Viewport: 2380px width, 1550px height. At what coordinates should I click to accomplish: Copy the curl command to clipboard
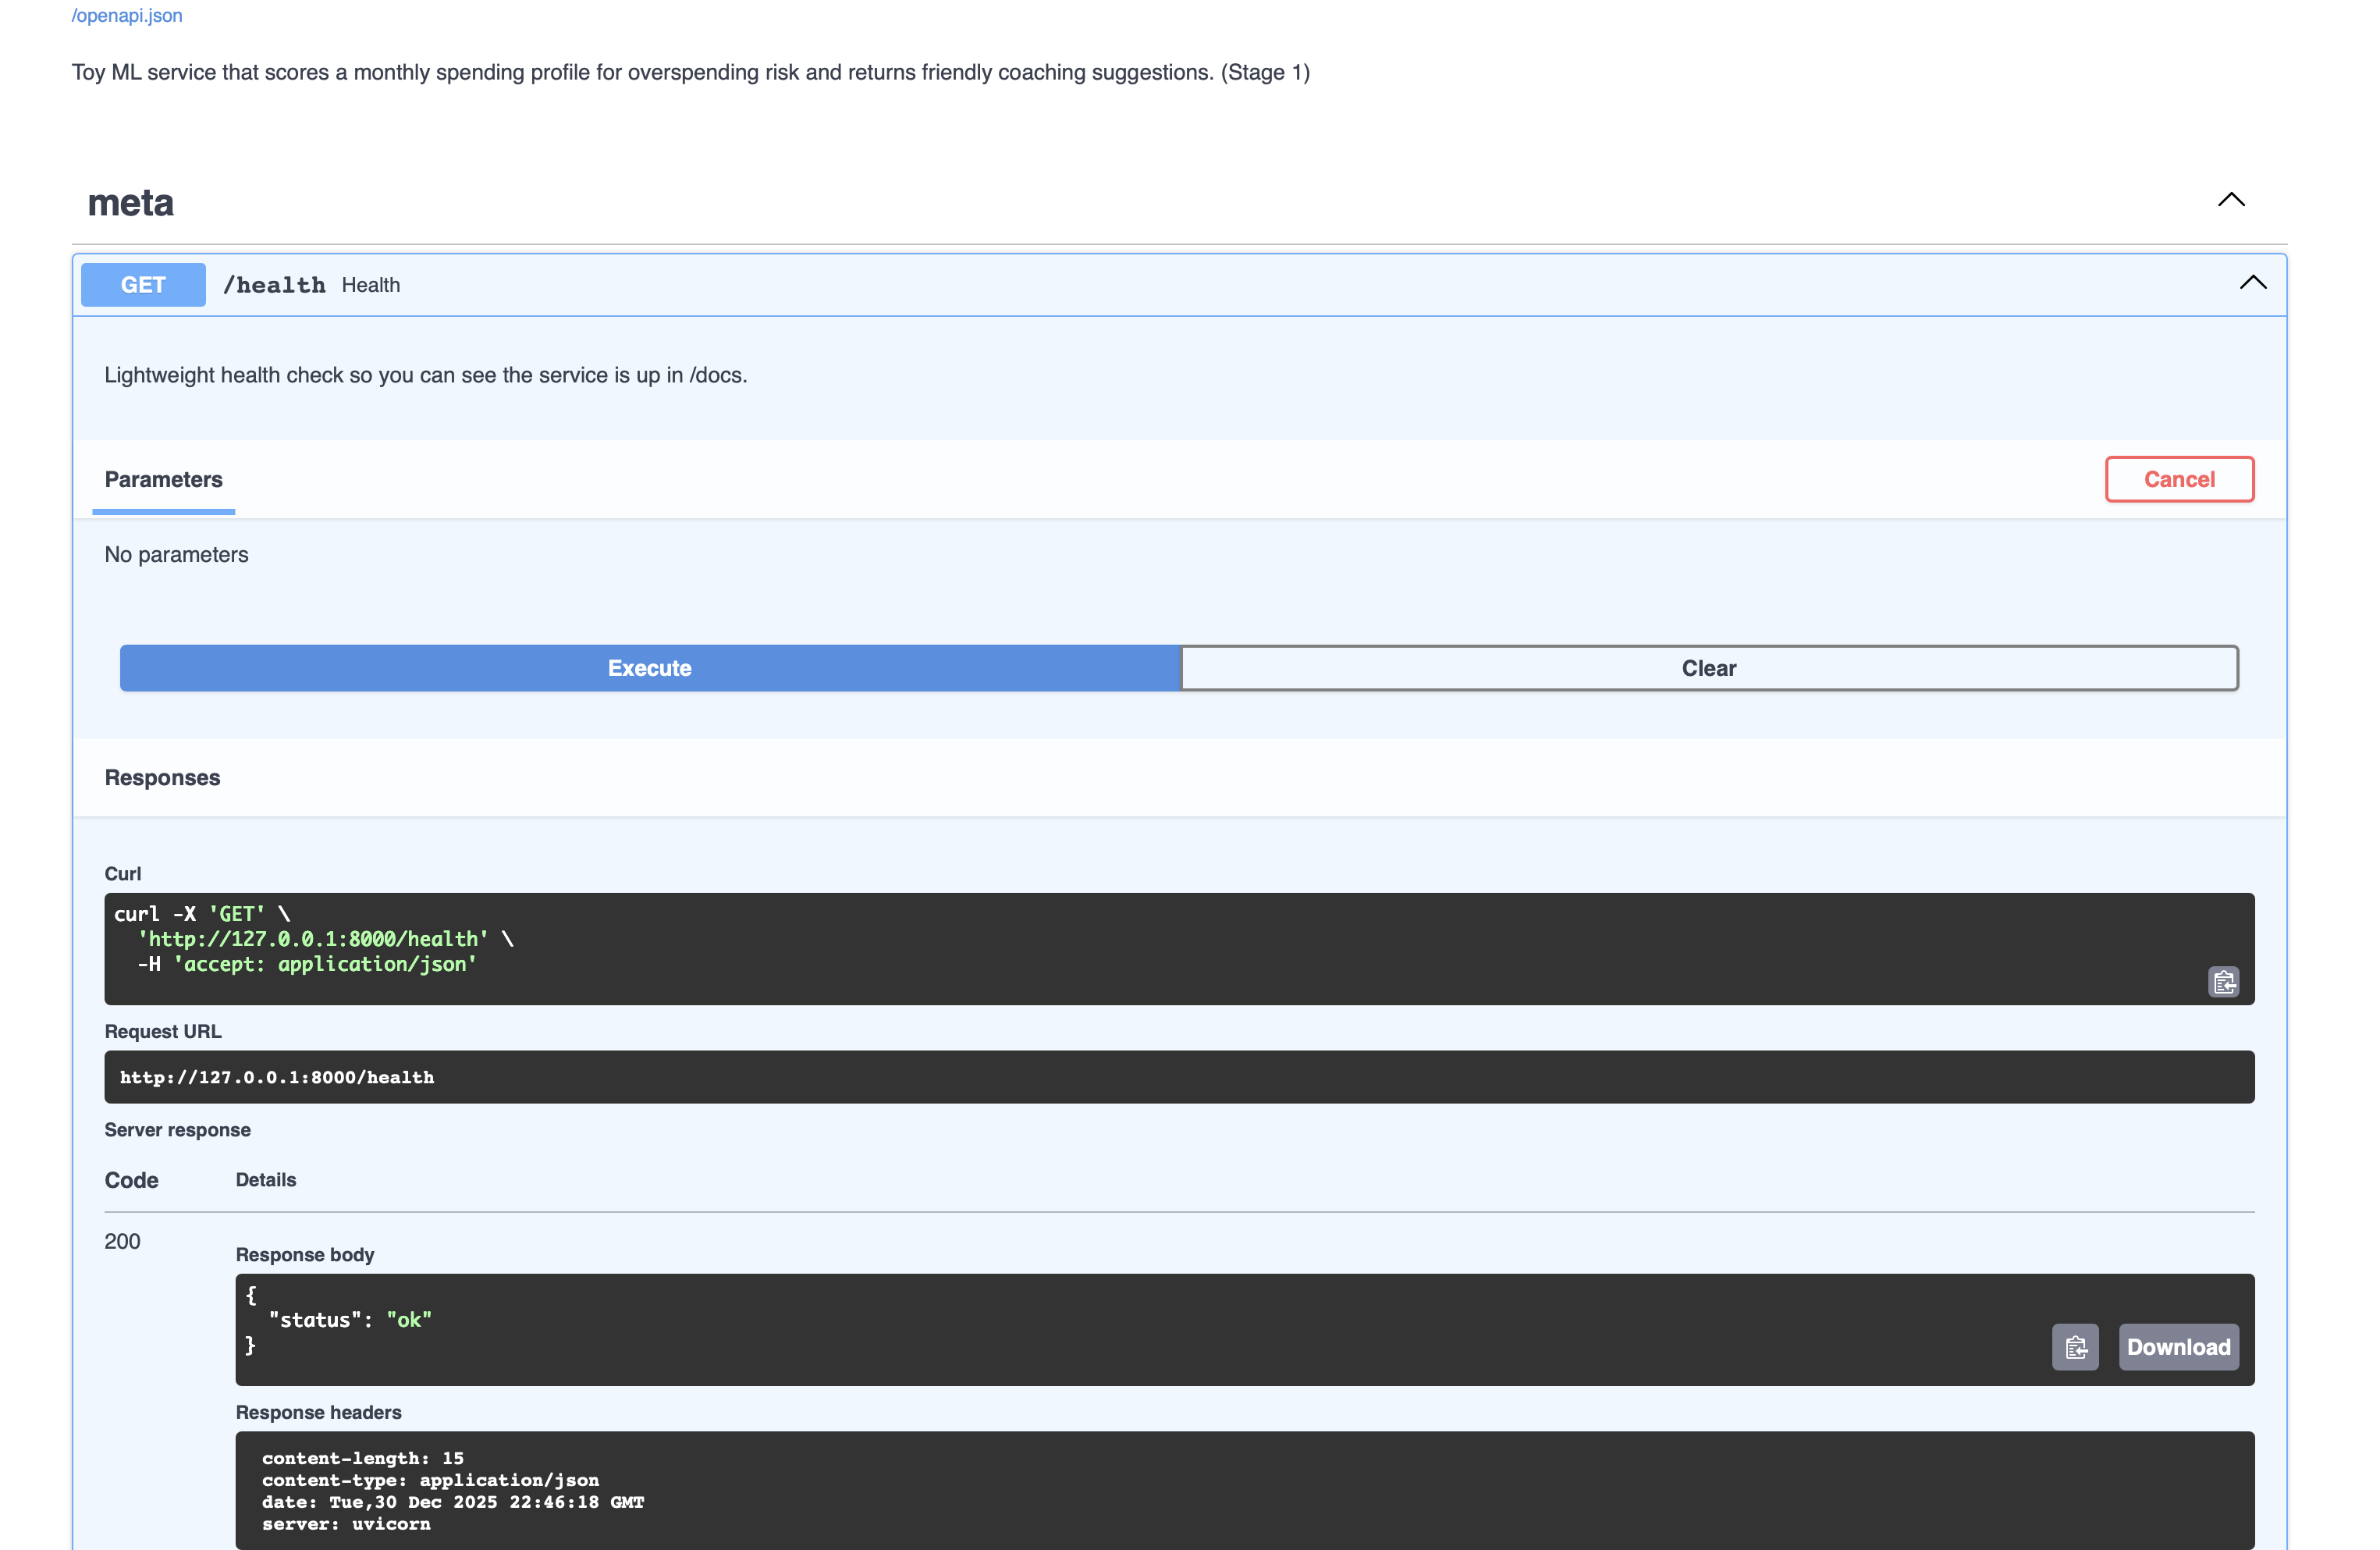coord(2223,982)
